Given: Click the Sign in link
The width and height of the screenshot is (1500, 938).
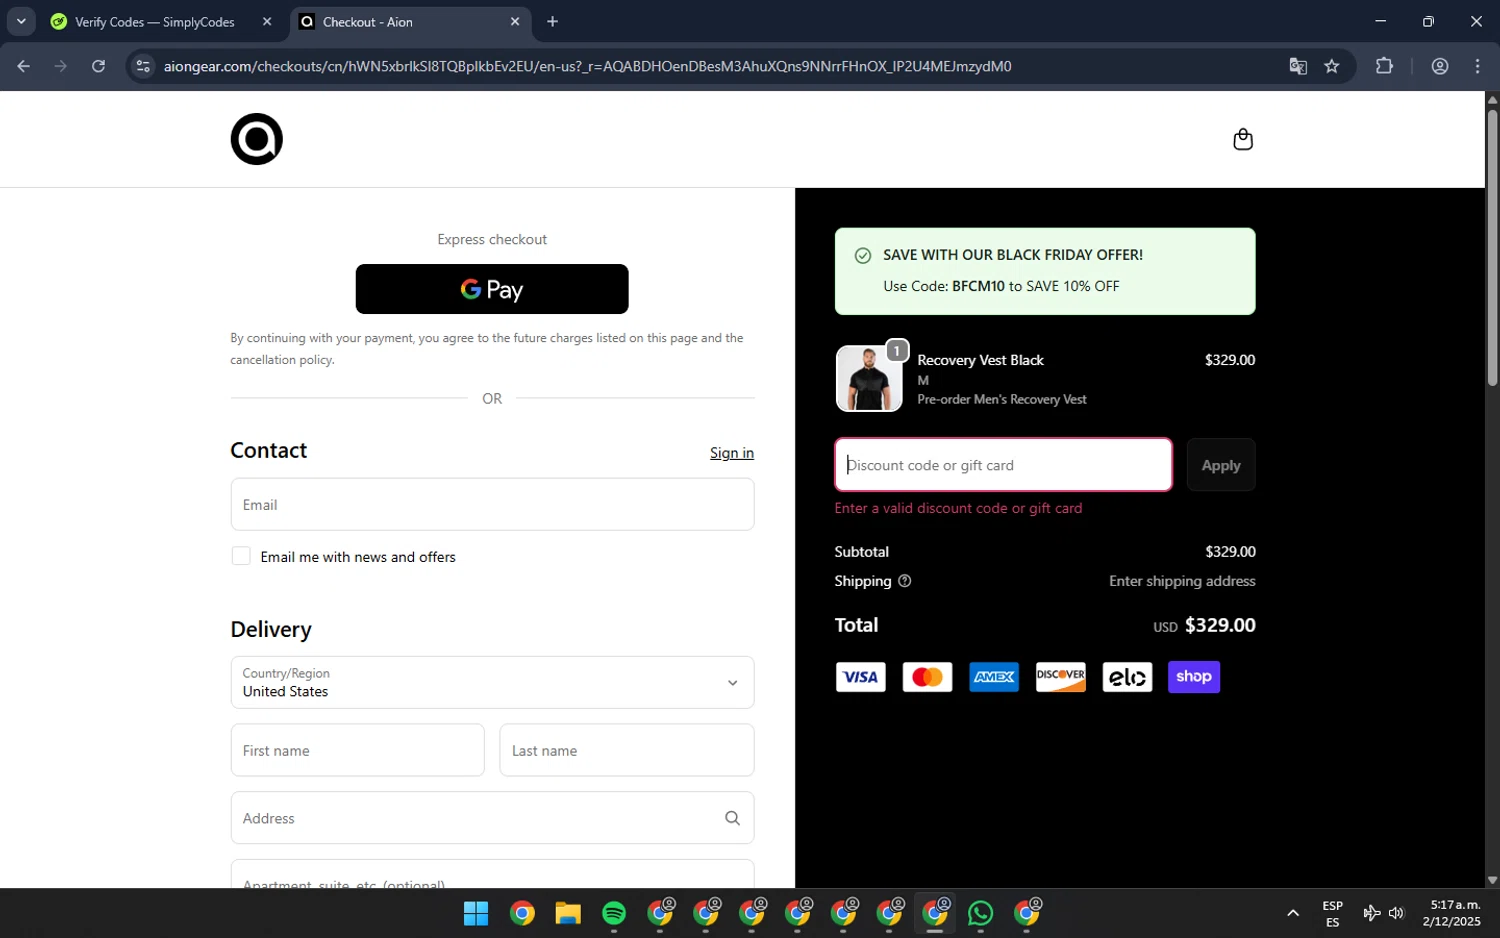Looking at the screenshot, I should click(x=732, y=453).
